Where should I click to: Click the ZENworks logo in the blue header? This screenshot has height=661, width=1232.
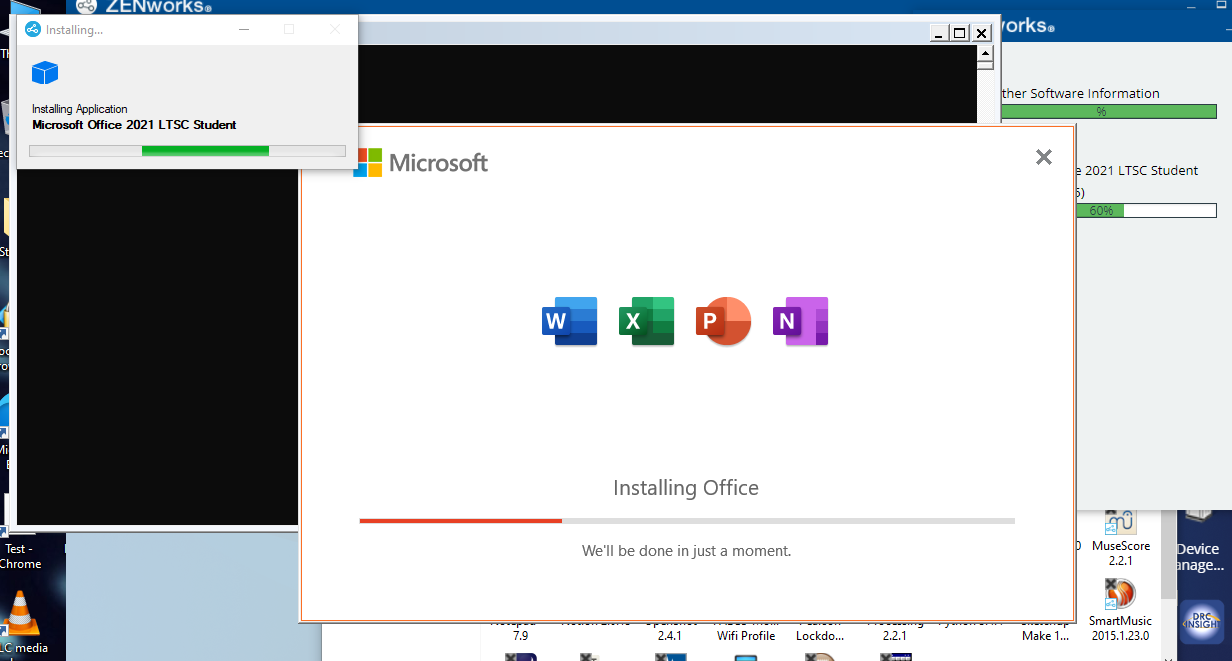[143, 7]
